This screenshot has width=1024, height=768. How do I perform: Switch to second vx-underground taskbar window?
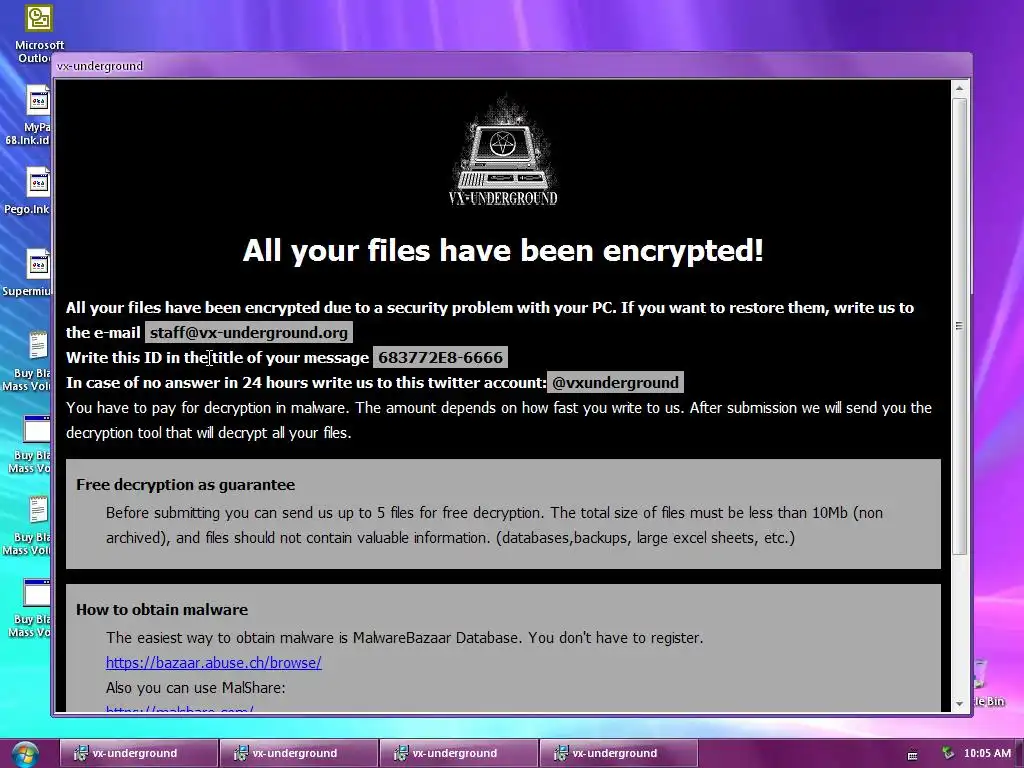point(299,753)
